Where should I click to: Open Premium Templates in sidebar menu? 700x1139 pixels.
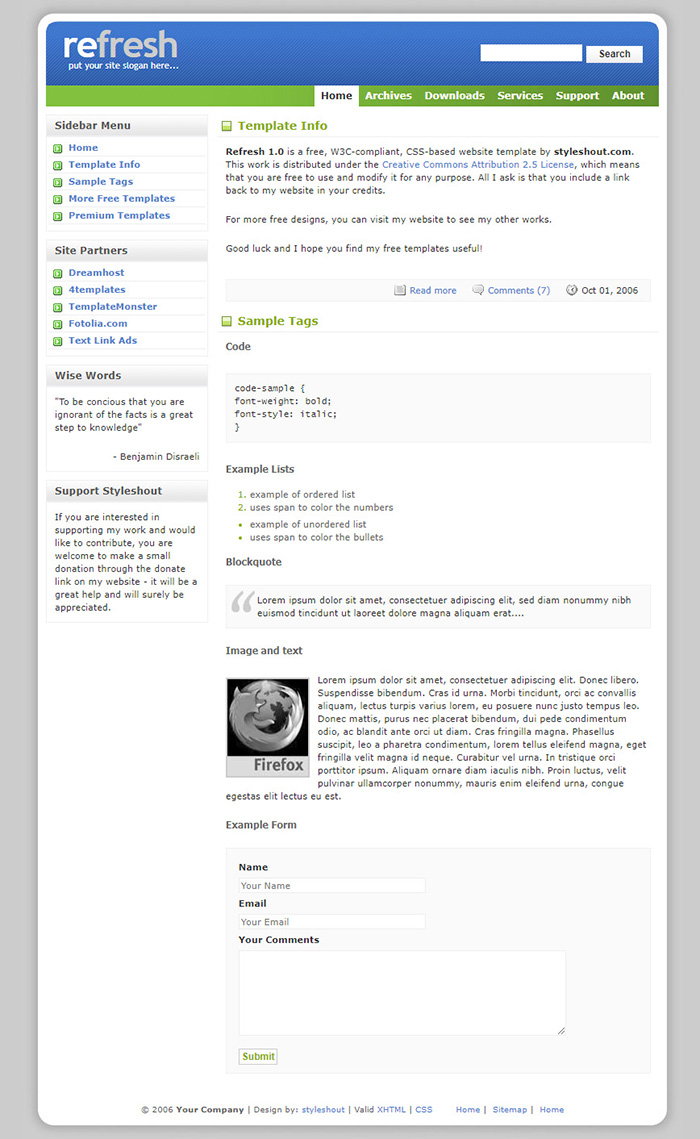point(119,216)
